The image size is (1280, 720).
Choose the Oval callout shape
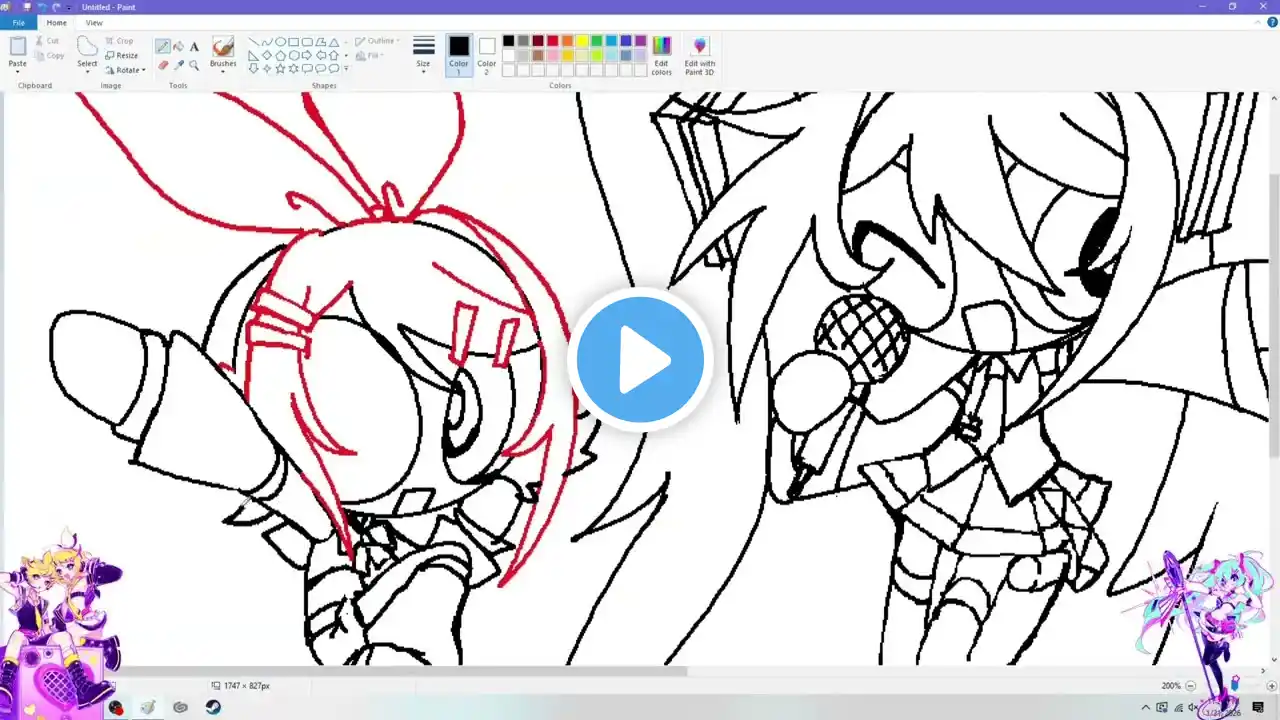click(x=319, y=68)
